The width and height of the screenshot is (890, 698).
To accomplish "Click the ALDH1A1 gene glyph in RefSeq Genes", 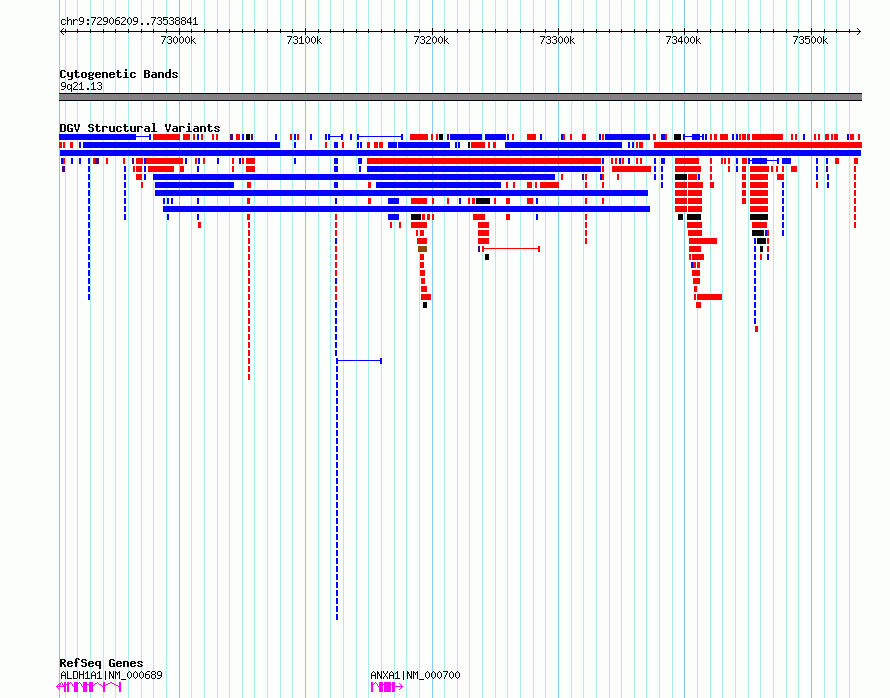I will pyautogui.click(x=89, y=687).
